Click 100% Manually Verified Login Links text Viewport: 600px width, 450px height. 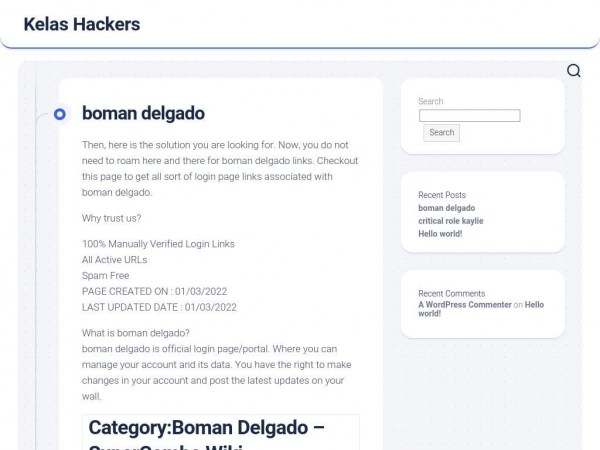coord(158,244)
